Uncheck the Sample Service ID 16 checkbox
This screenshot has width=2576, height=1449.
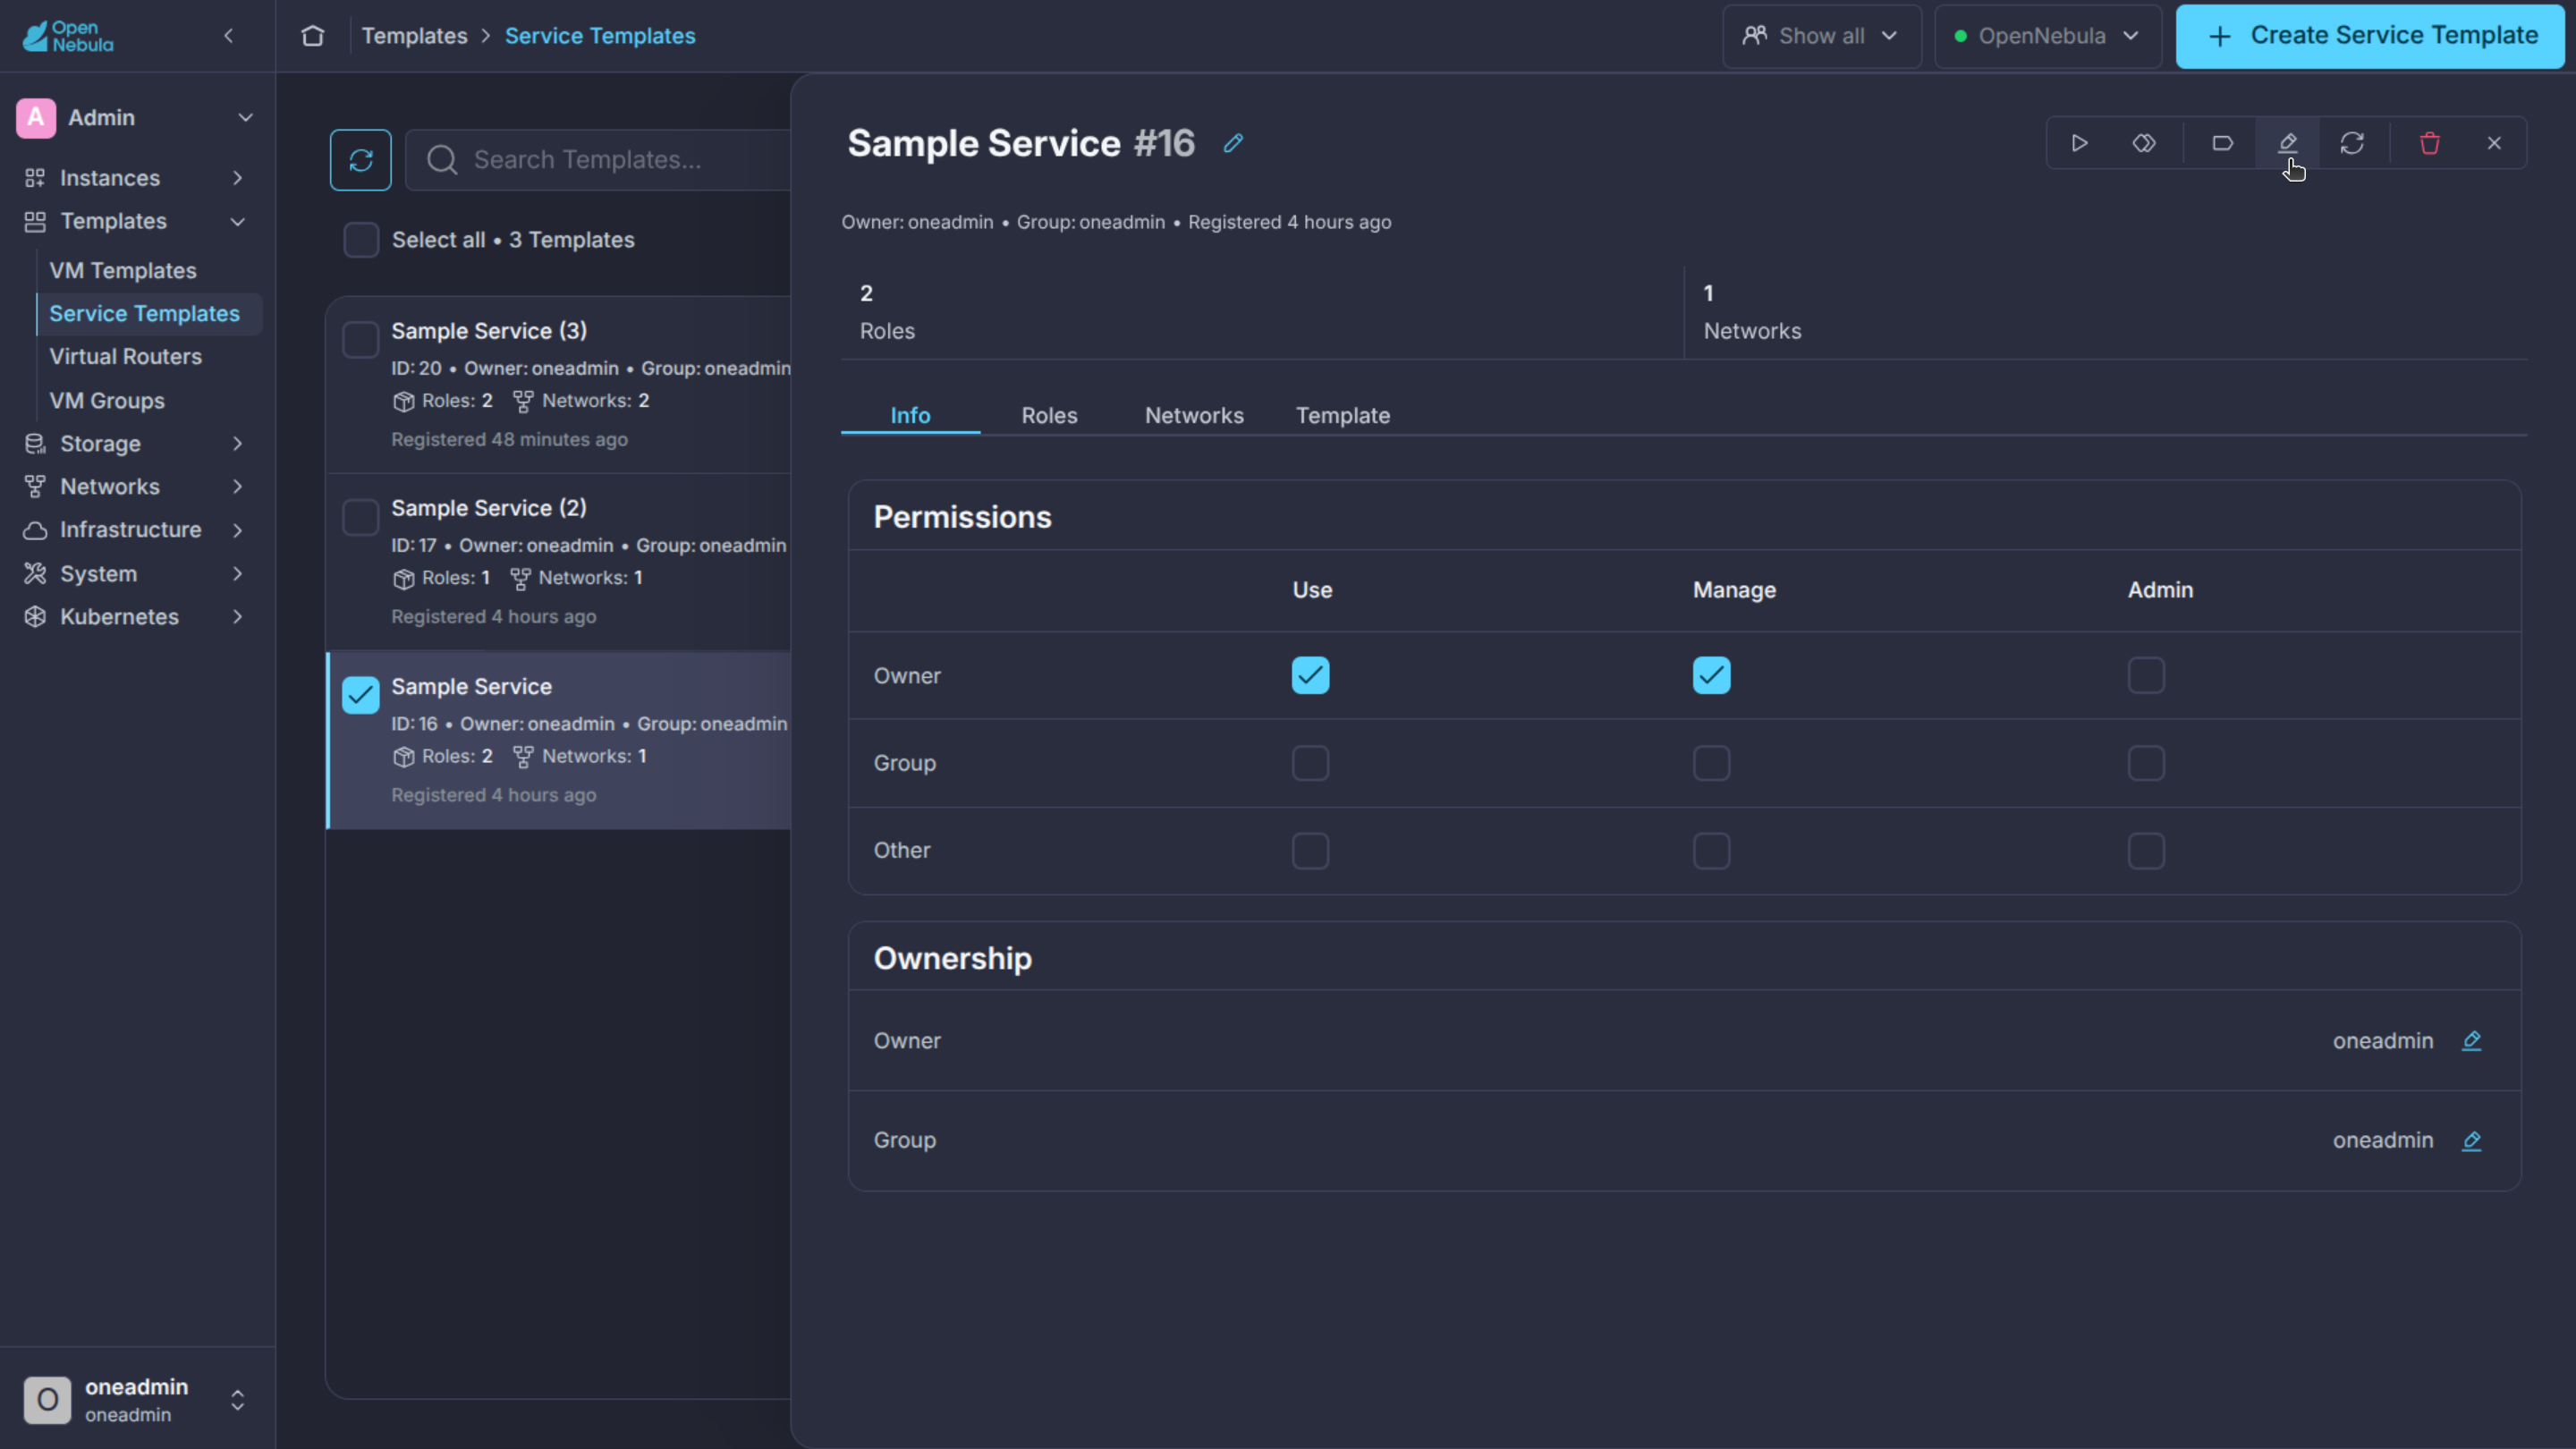click(361, 695)
